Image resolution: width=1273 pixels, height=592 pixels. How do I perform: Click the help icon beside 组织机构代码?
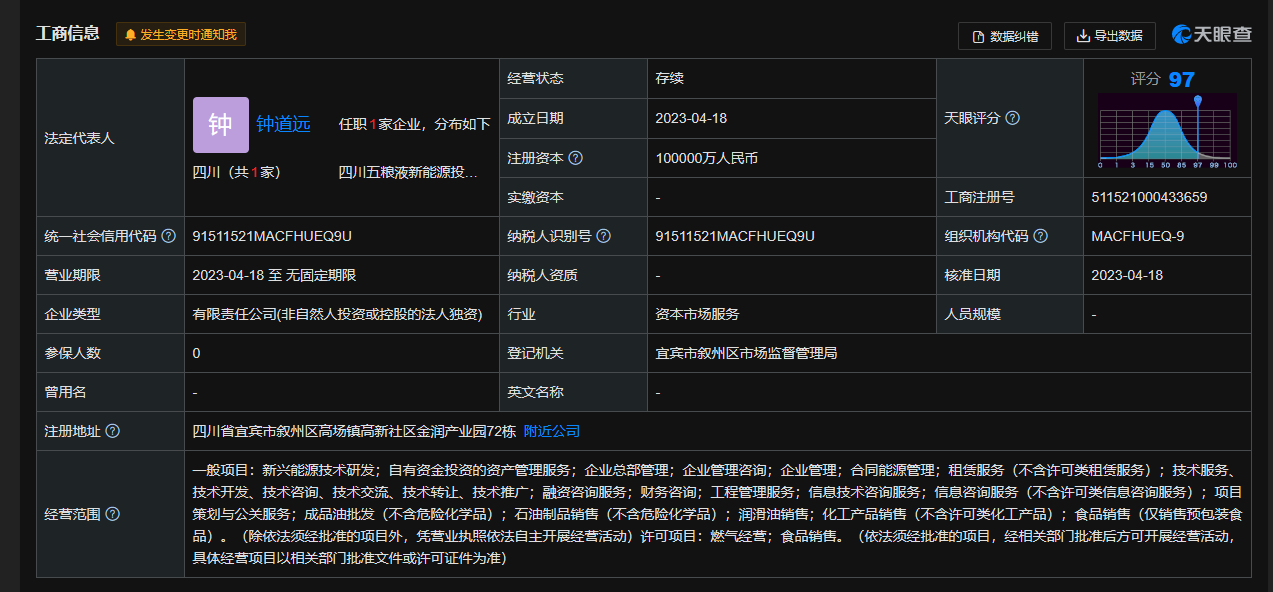click(1040, 236)
